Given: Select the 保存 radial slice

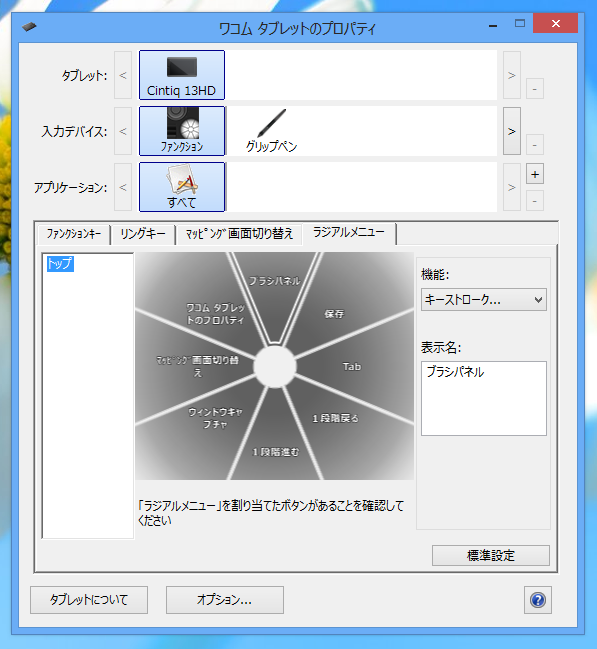Looking at the screenshot, I should (x=334, y=313).
